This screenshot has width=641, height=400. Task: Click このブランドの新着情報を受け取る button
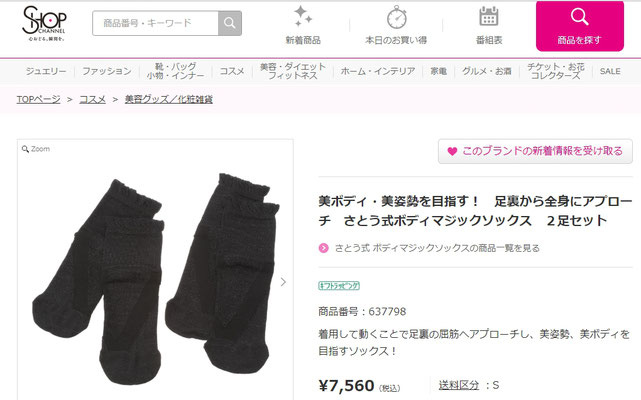click(535, 151)
